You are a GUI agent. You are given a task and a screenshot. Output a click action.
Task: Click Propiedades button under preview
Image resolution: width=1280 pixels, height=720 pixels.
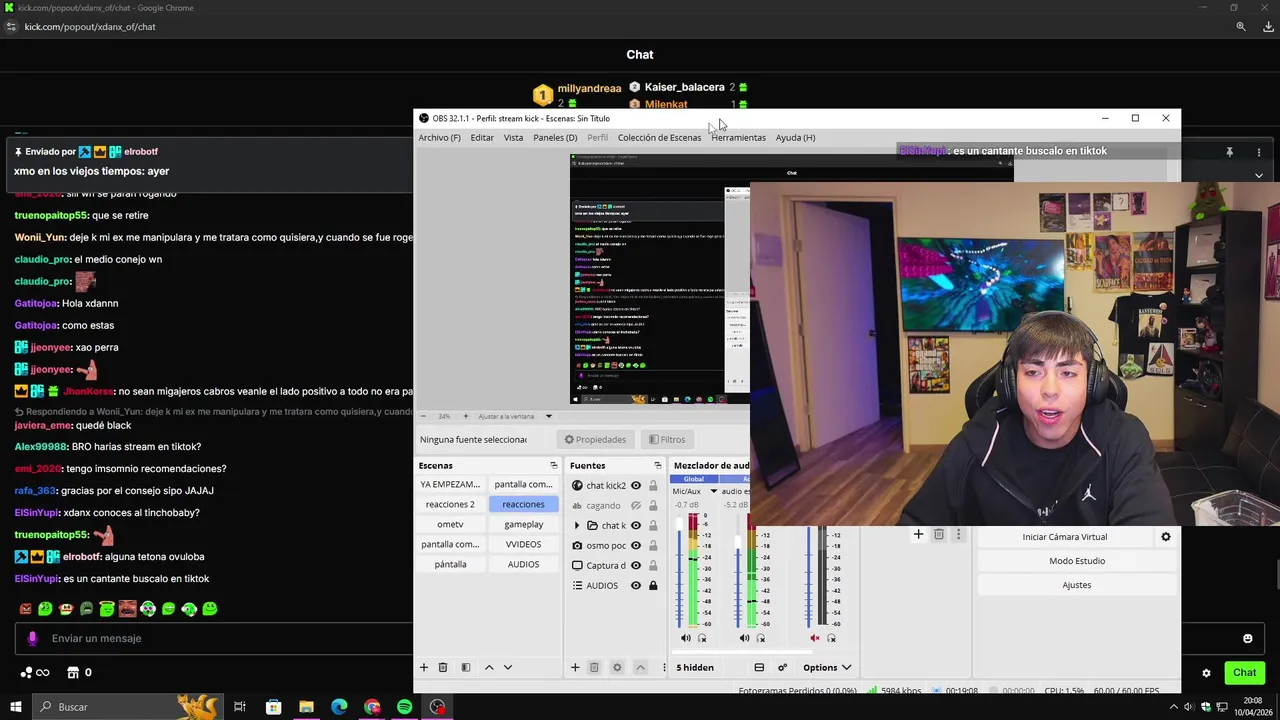[x=595, y=439]
